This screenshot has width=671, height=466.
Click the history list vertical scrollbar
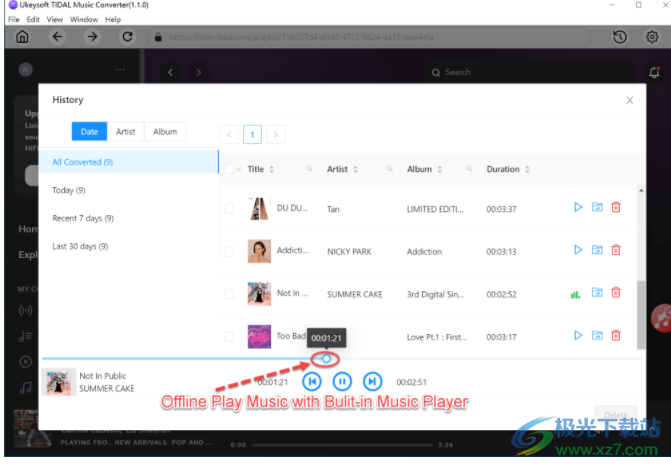click(x=641, y=315)
